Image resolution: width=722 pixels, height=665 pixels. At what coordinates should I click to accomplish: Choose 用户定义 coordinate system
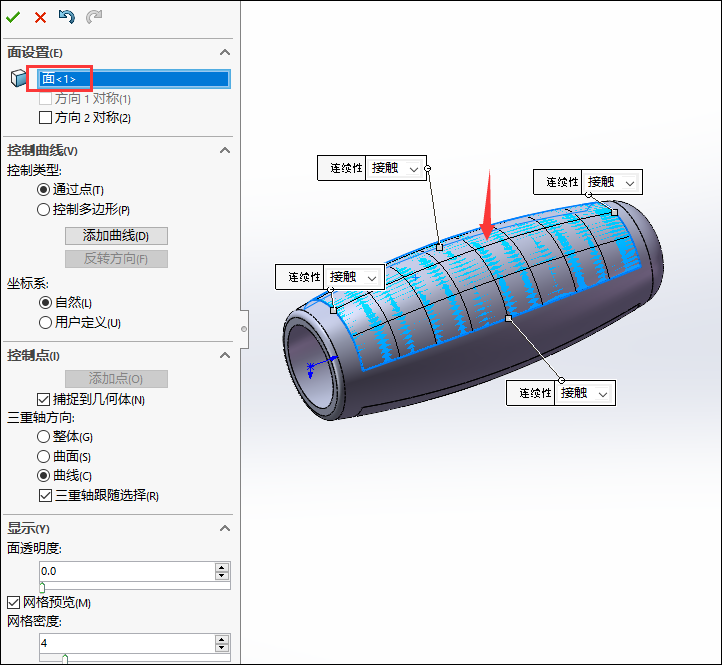(x=45, y=322)
